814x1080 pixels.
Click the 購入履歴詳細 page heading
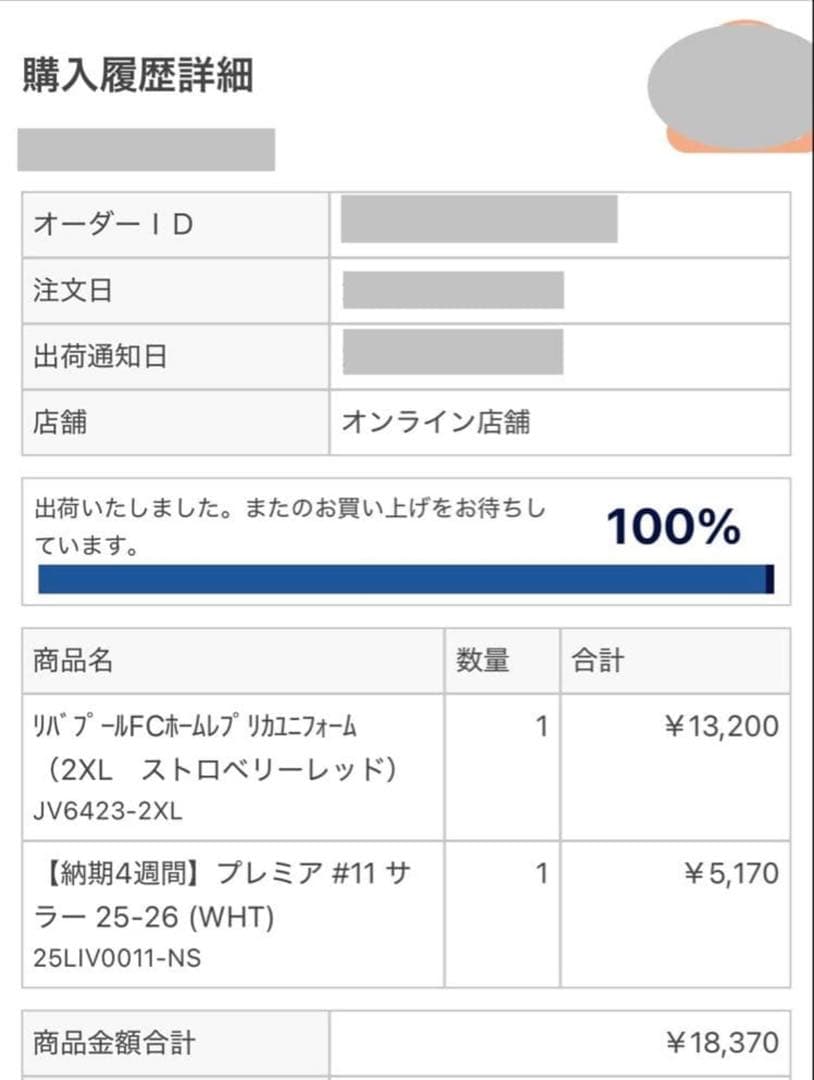(138, 75)
